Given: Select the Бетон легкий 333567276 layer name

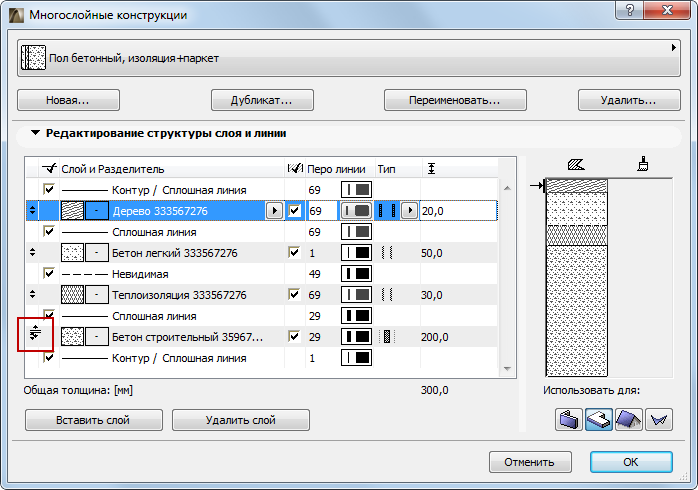Looking at the screenshot, I should click(175, 253).
